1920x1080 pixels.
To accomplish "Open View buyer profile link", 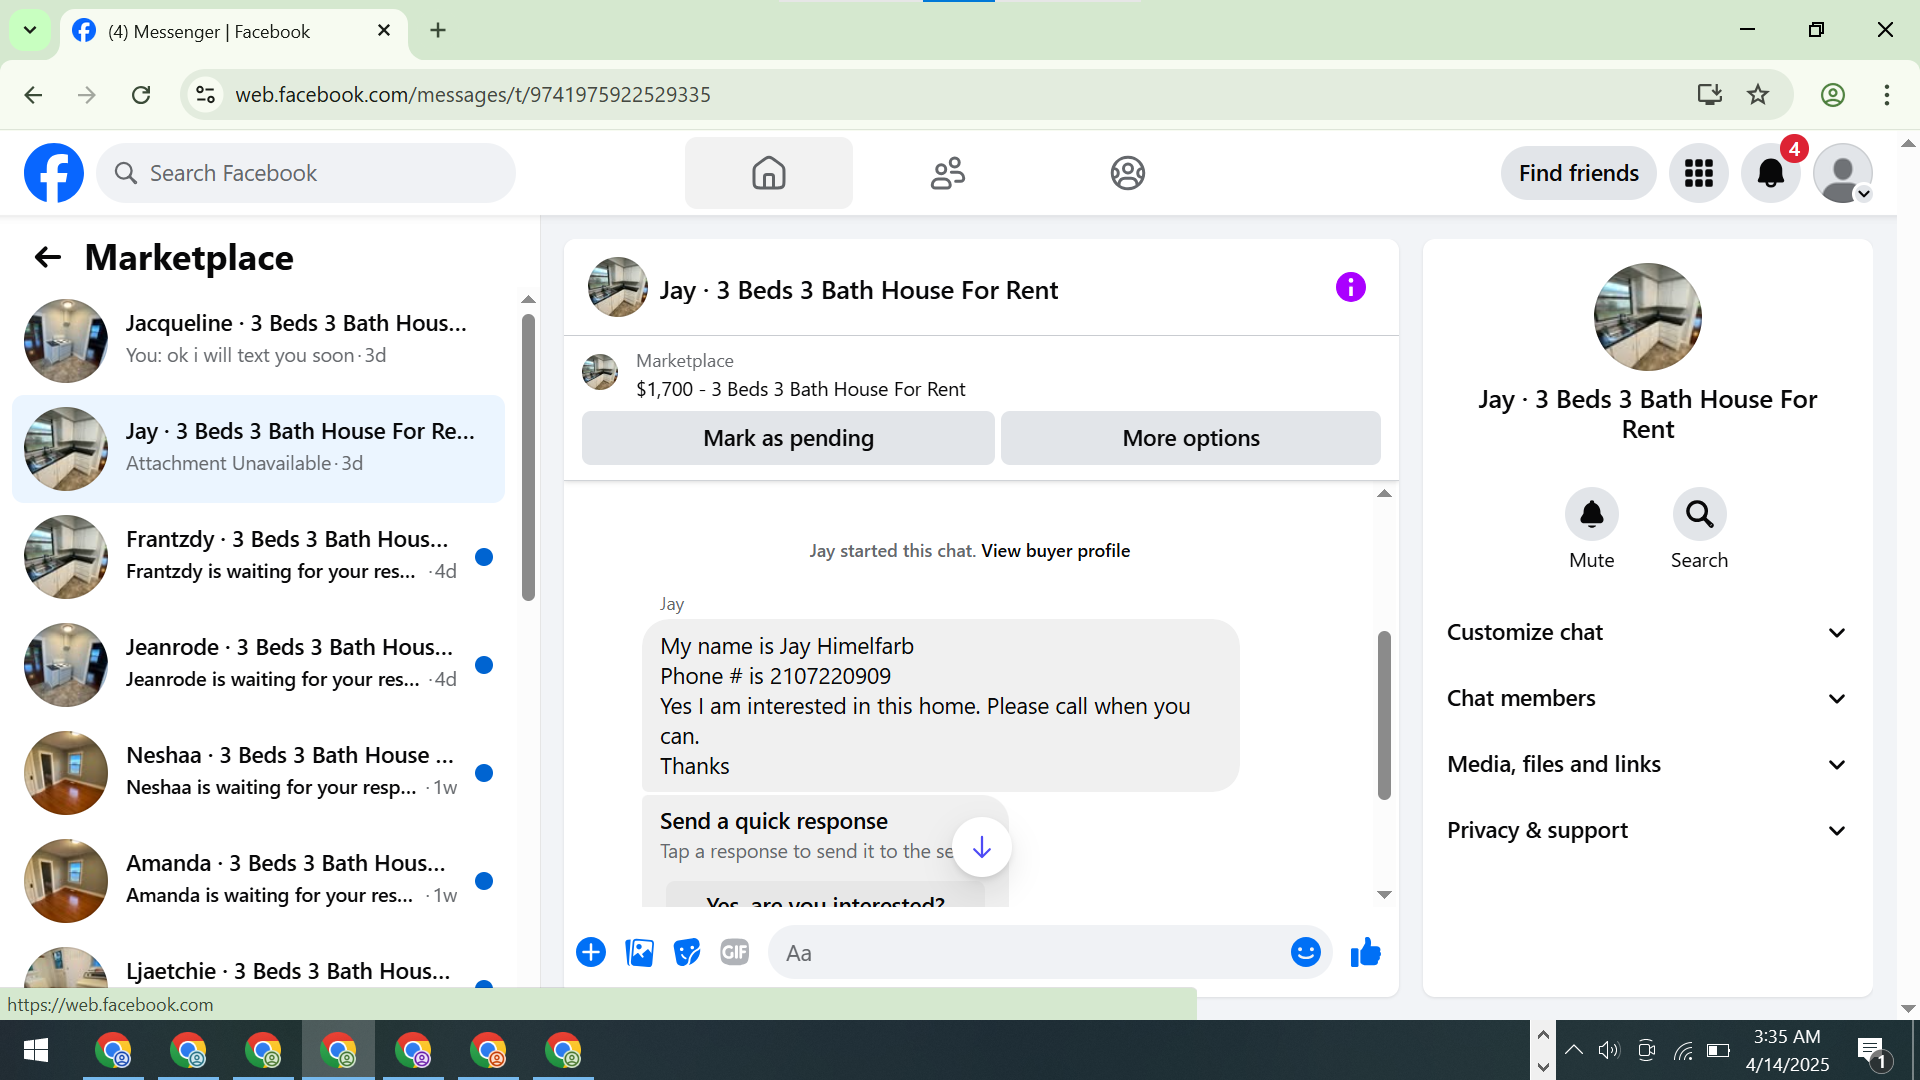I will tap(1055, 551).
